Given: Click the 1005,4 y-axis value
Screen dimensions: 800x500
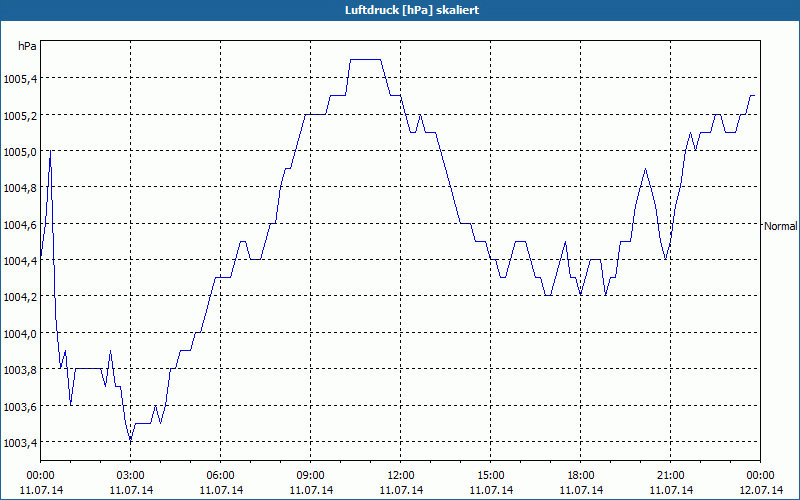Looking at the screenshot, I should pos(19,79).
